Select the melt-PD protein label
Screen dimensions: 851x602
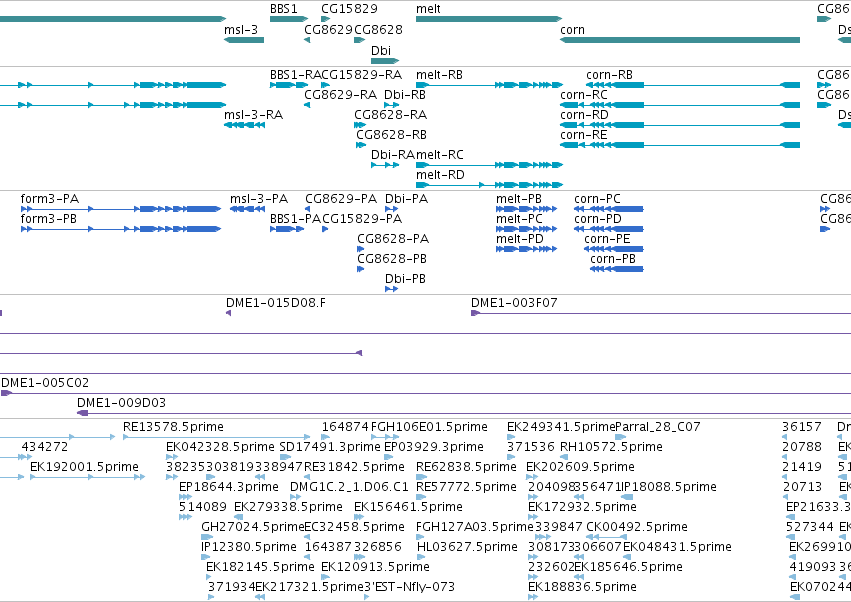point(519,239)
